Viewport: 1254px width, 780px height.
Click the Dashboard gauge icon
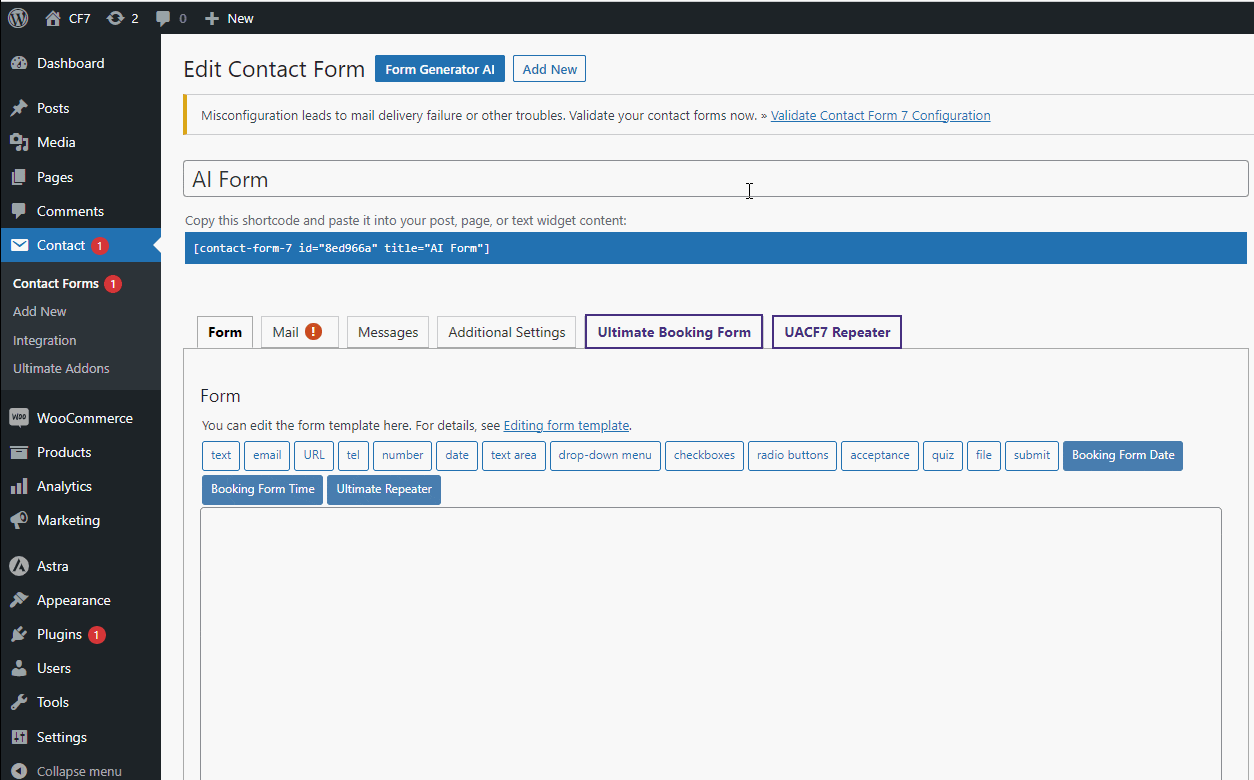click(x=19, y=63)
